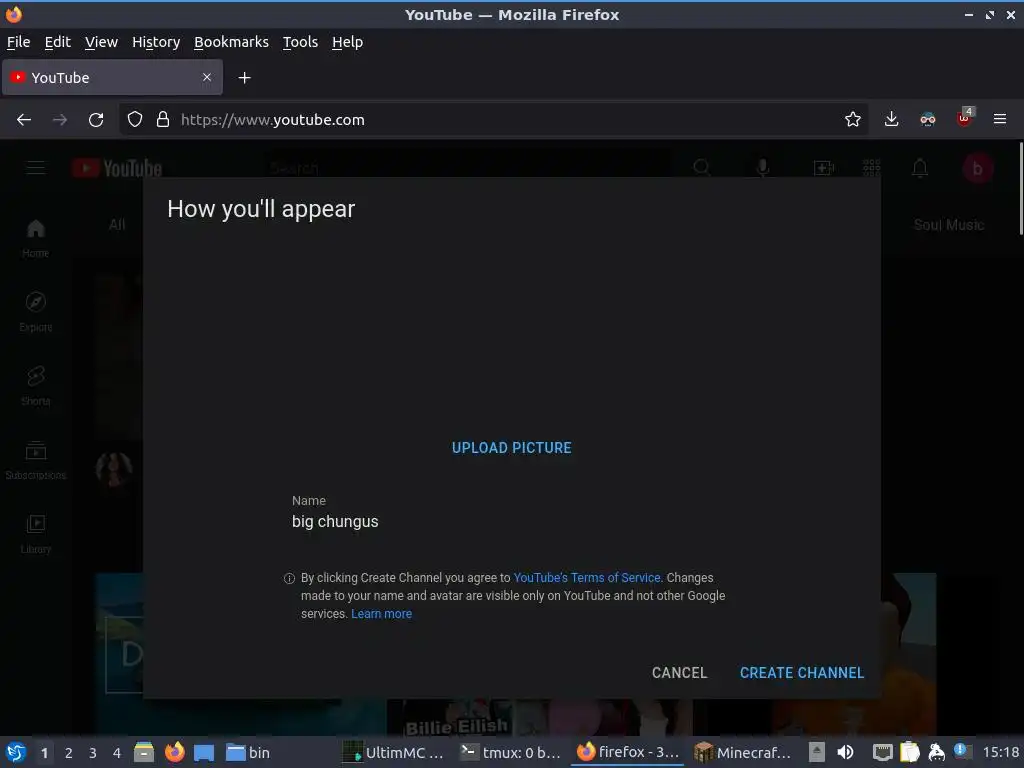Click the info icon beside the terms text
This screenshot has width=1024, height=768.
pyautogui.click(x=289, y=579)
